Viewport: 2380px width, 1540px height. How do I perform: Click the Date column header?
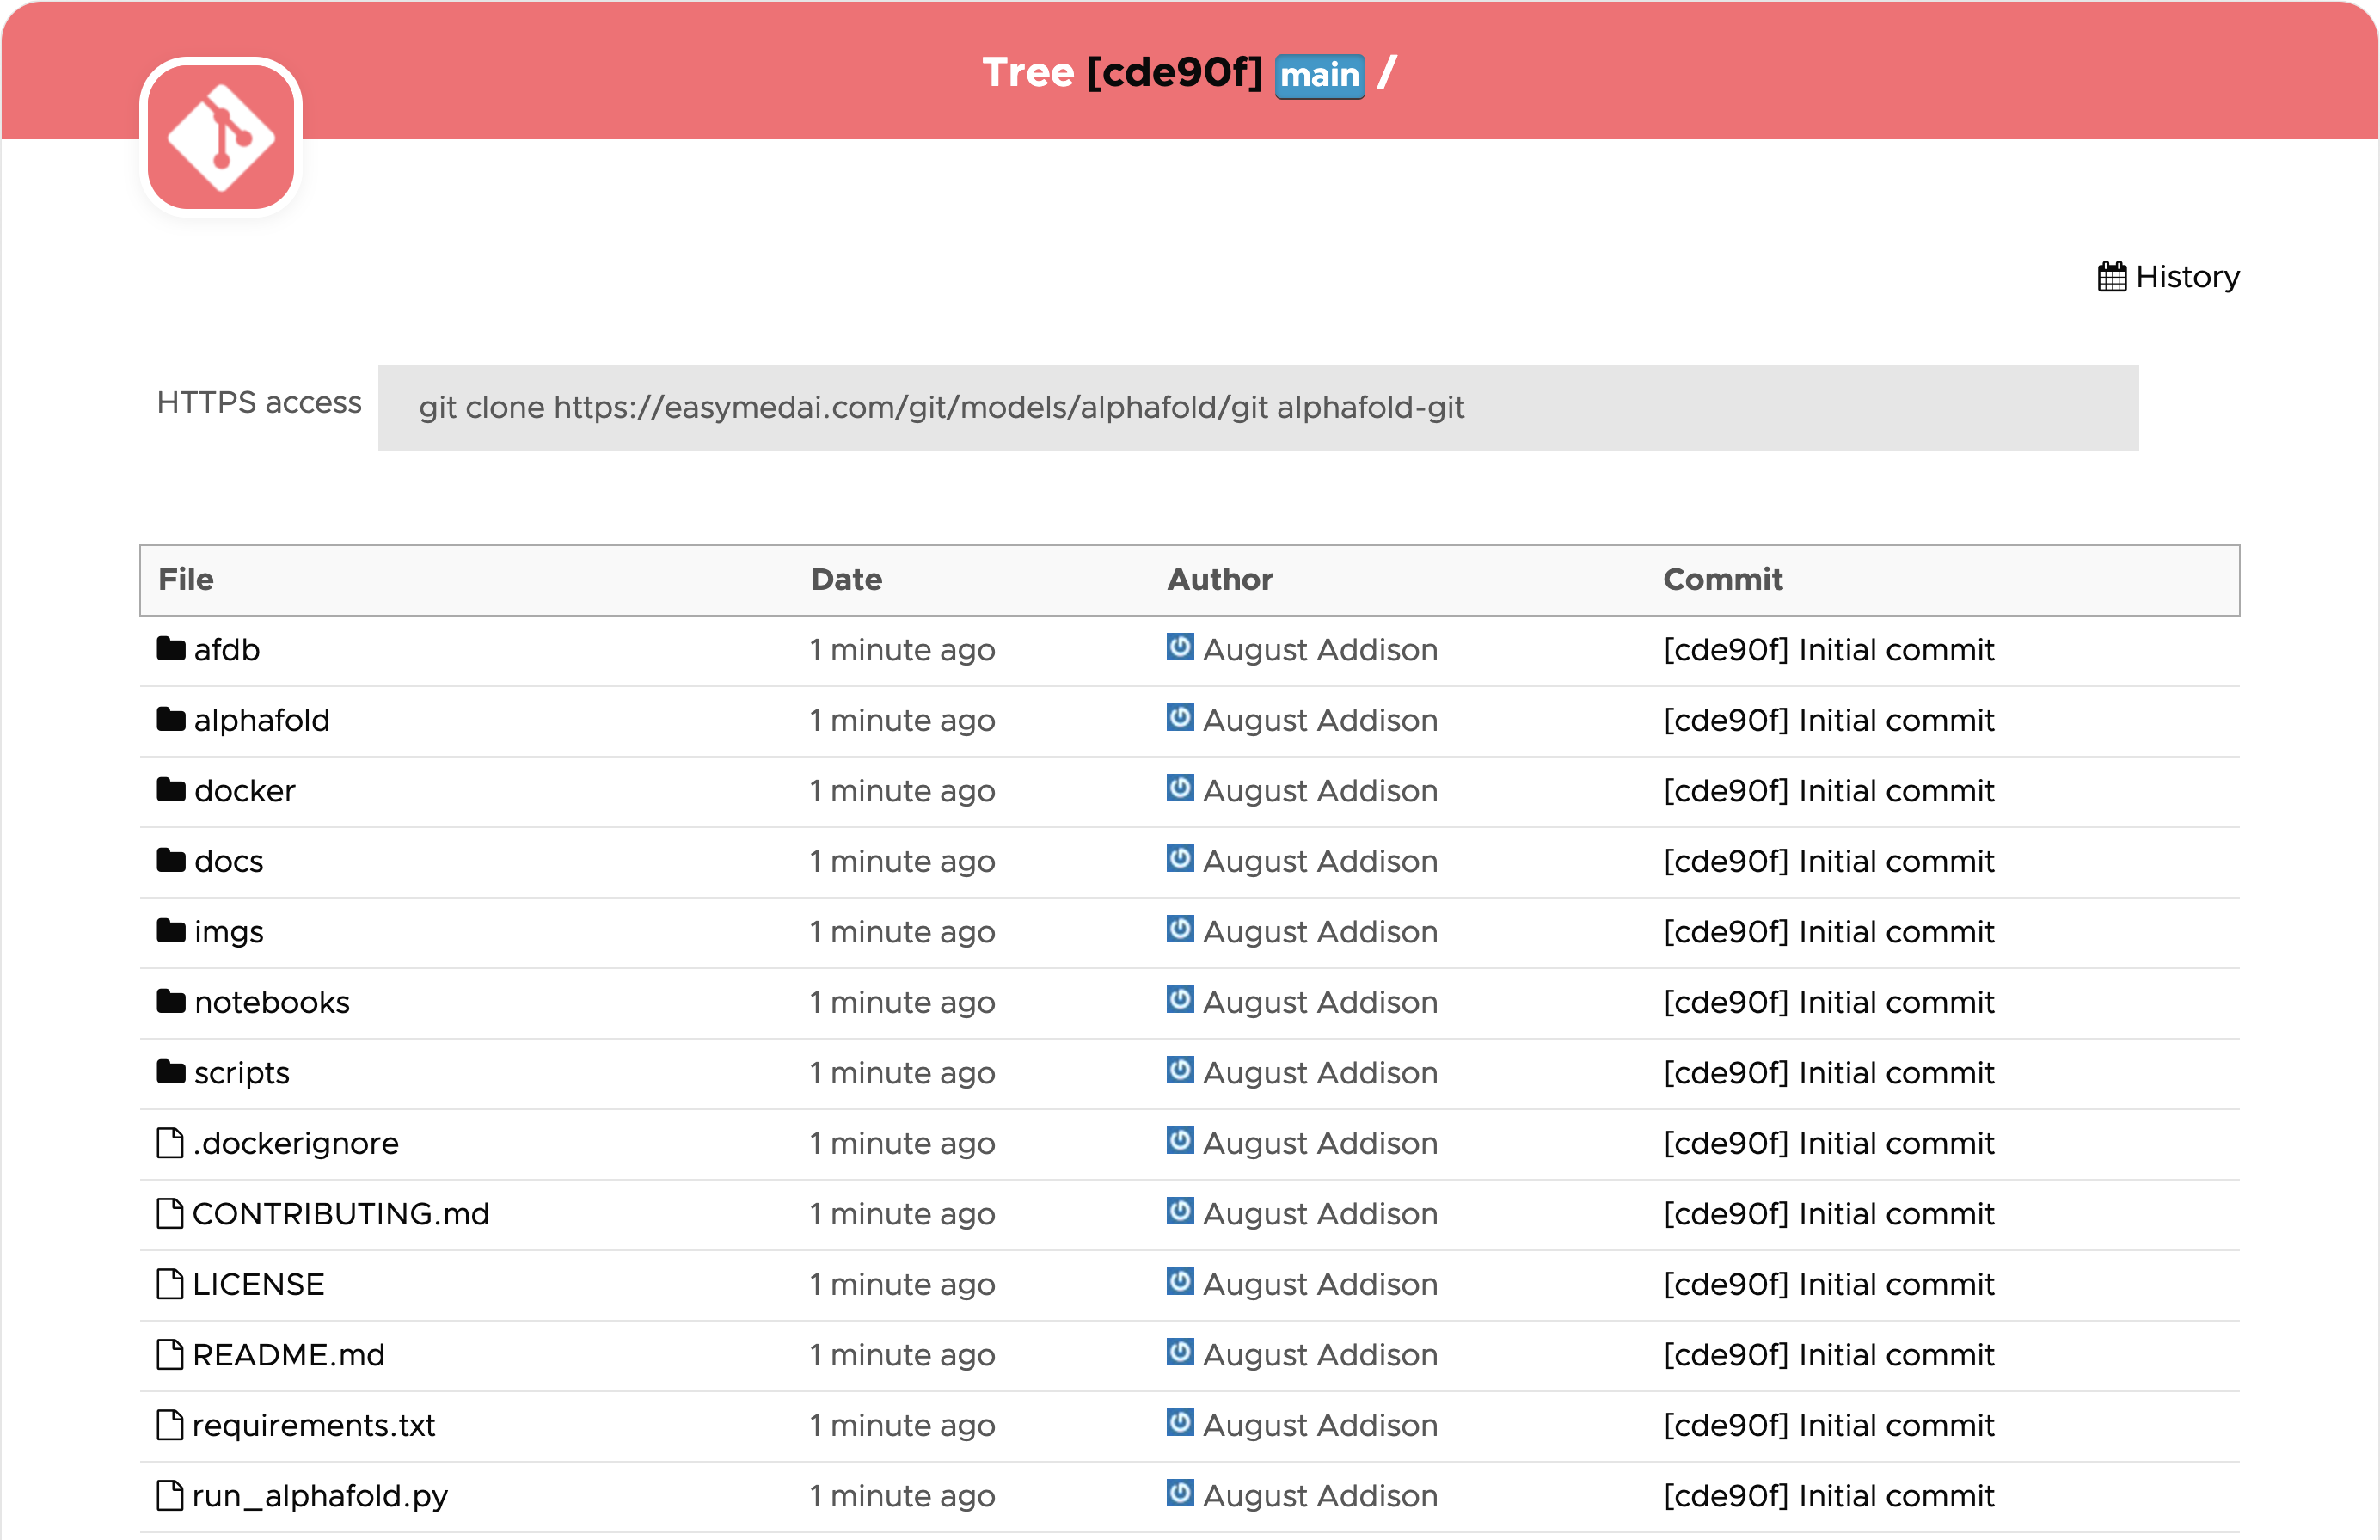click(847, 579)
